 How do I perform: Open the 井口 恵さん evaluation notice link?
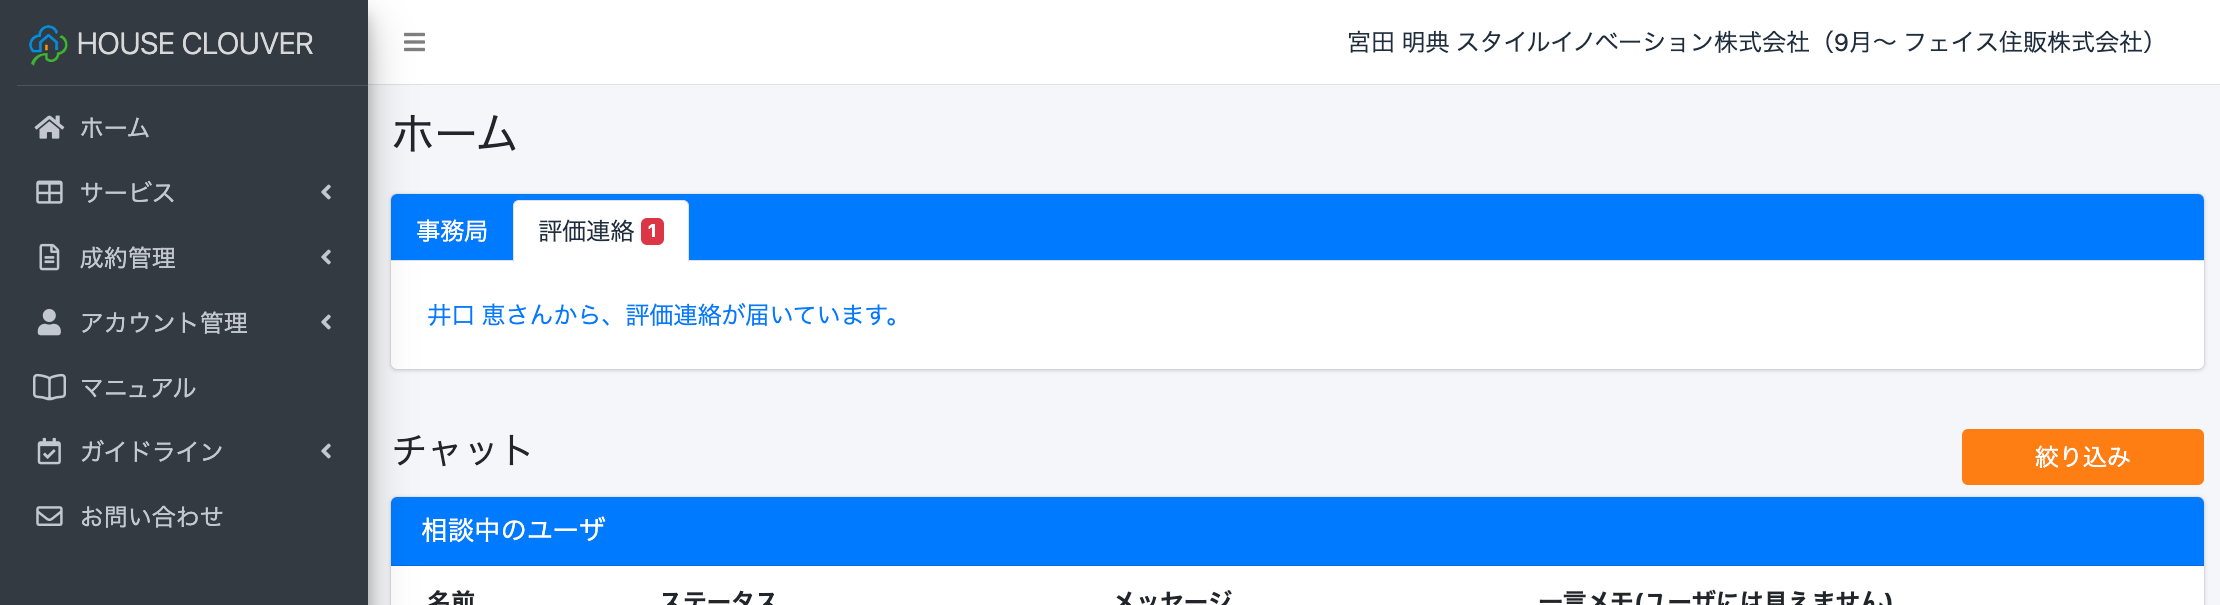pyautogui.click(x=664, y=315)
